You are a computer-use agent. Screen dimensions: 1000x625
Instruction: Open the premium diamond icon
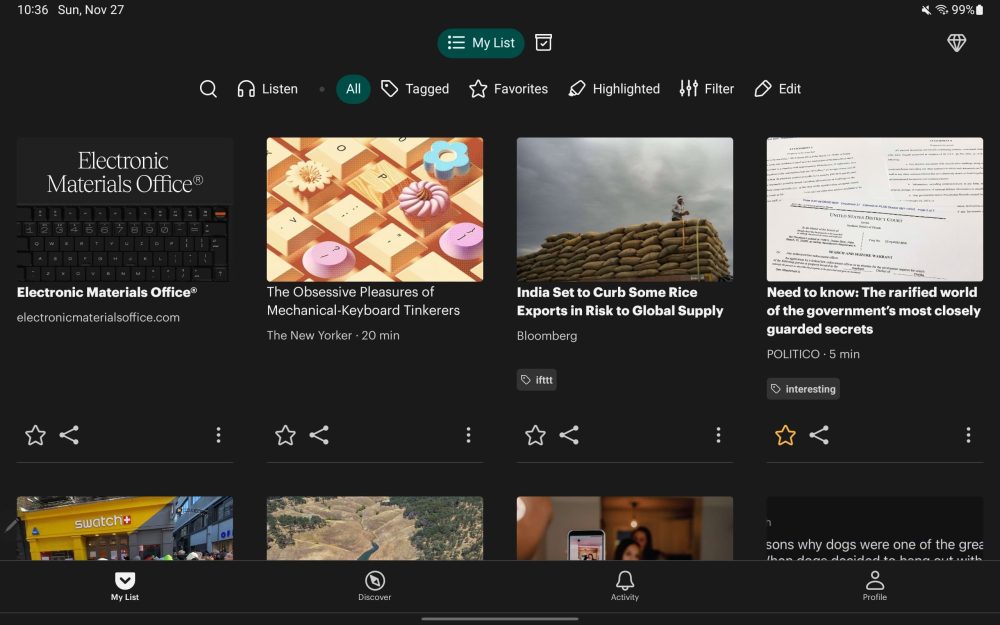[956, 42]
